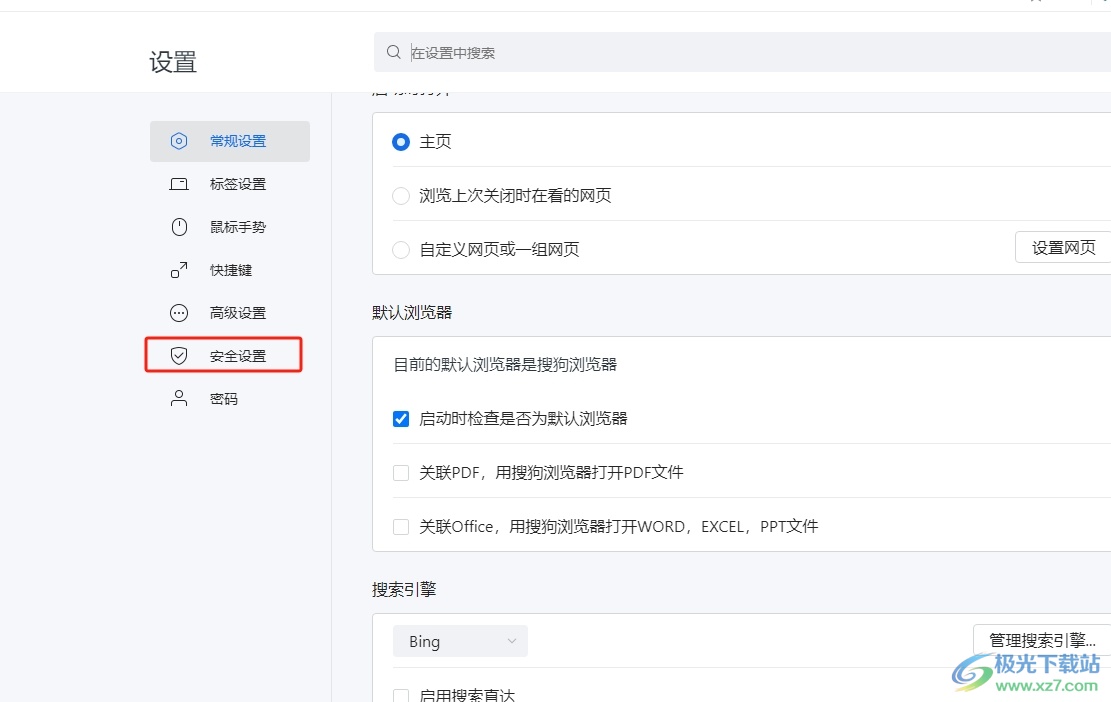The height and width of the screenshot is (702, 1111).
Task: Open 密码 section
Action: tap(230, 399)
